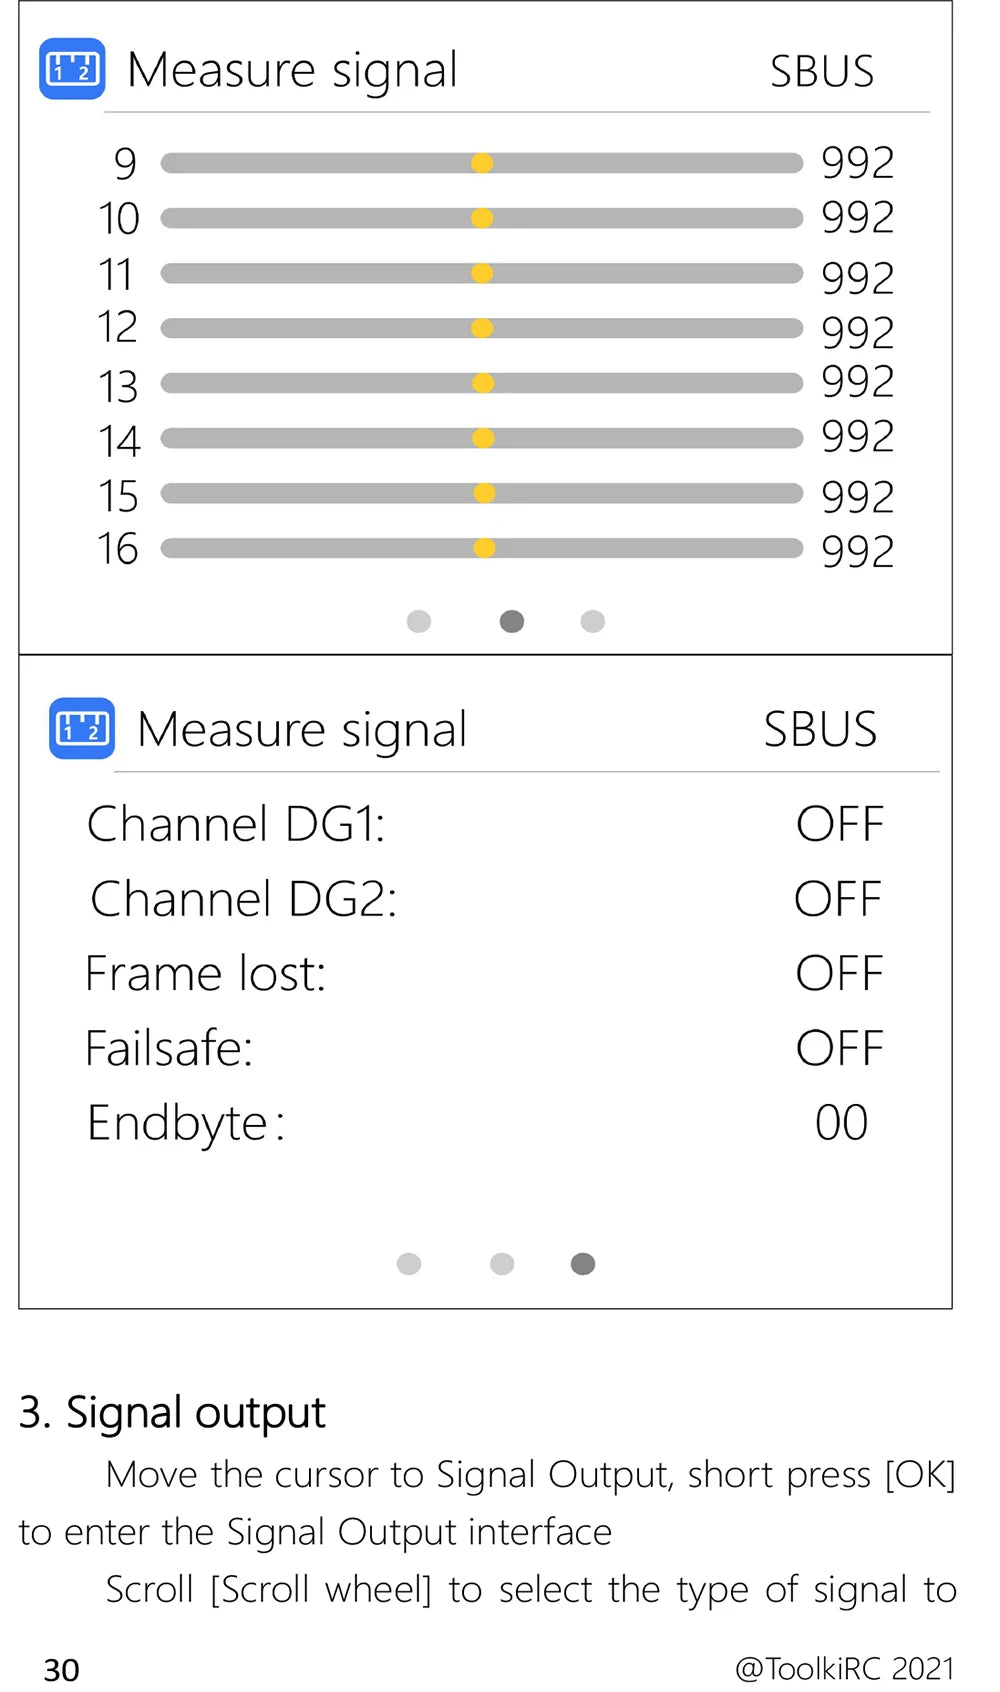Click the channel 12 slider handle
The height and width of the screenshot is (1692, 1000).
click(x=482, y=328)
